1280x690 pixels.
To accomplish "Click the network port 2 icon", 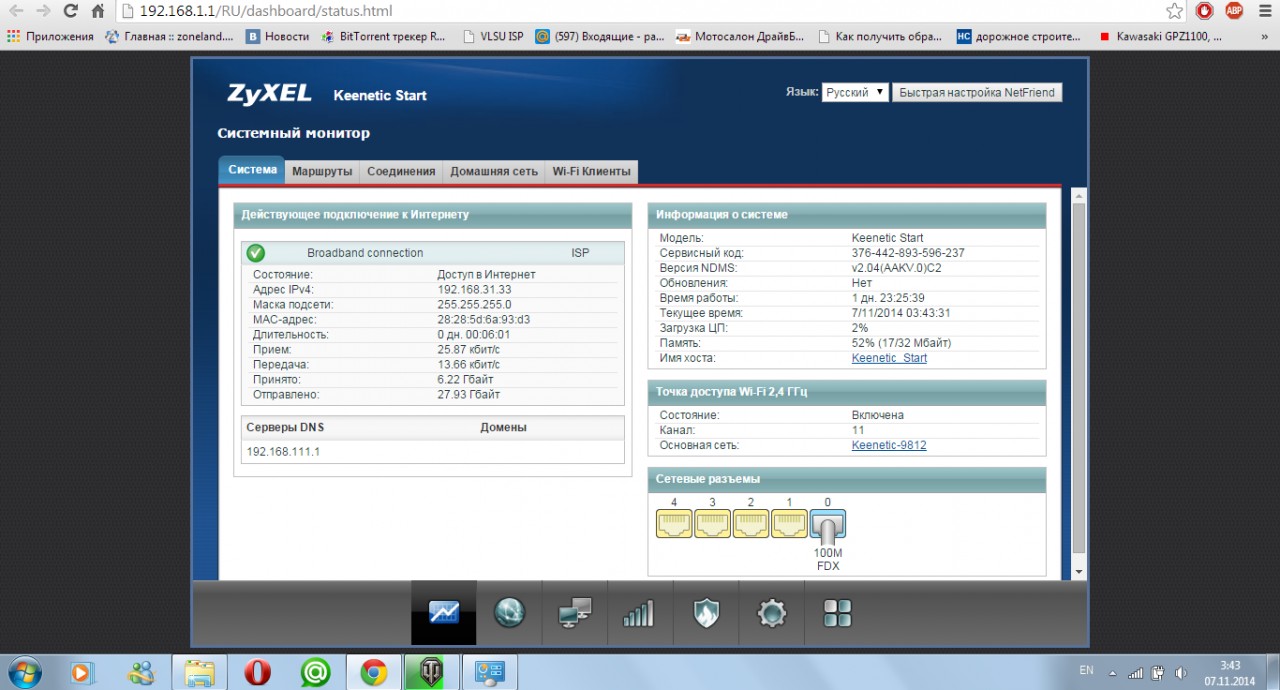I will (751, 523).
